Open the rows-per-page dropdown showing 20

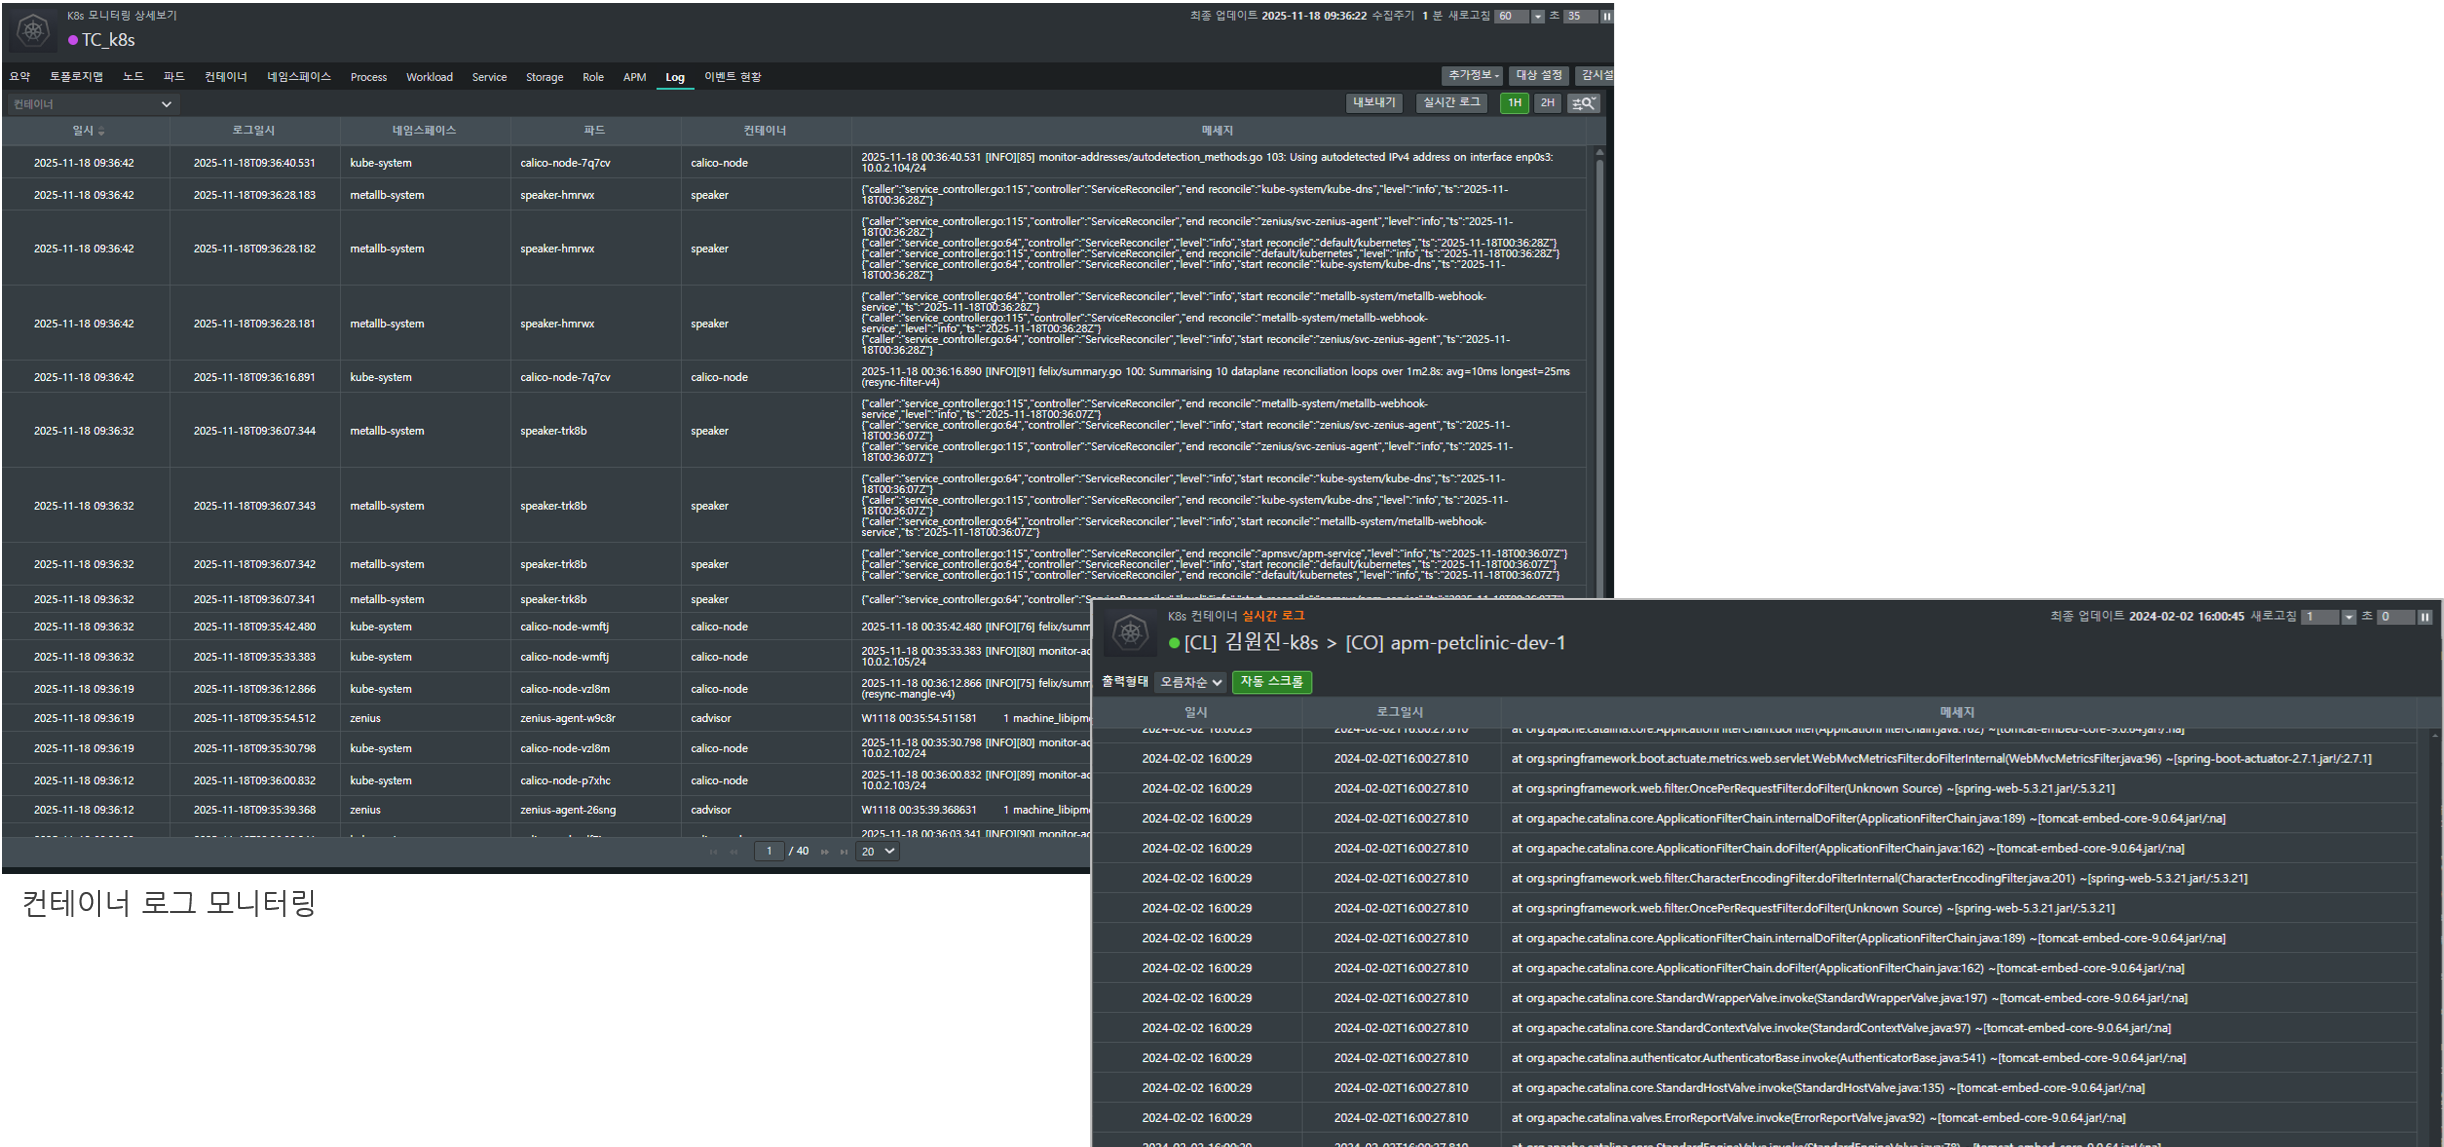[877, 852]
